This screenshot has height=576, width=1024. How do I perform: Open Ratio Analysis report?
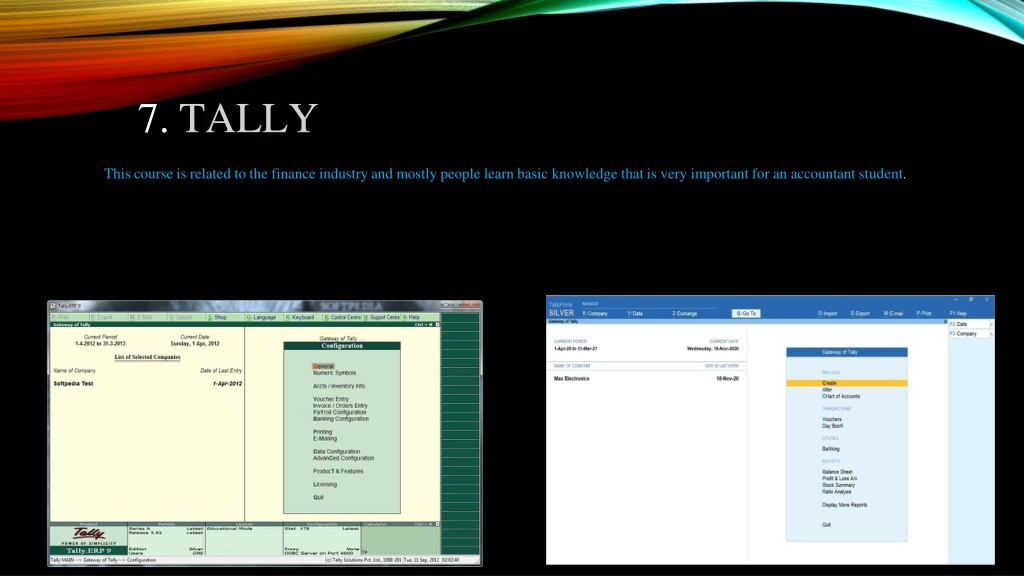837,492
